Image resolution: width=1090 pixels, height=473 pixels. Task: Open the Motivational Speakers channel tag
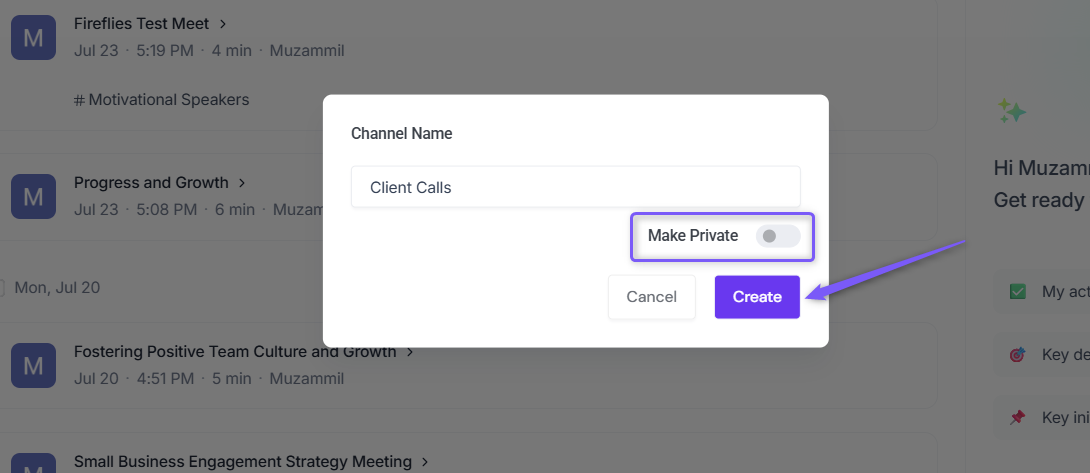pyautogui.click(x=161, y=99)
